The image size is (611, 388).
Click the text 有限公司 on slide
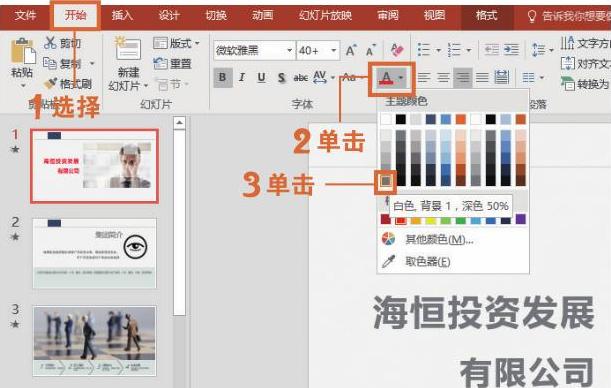click(527, 372)
